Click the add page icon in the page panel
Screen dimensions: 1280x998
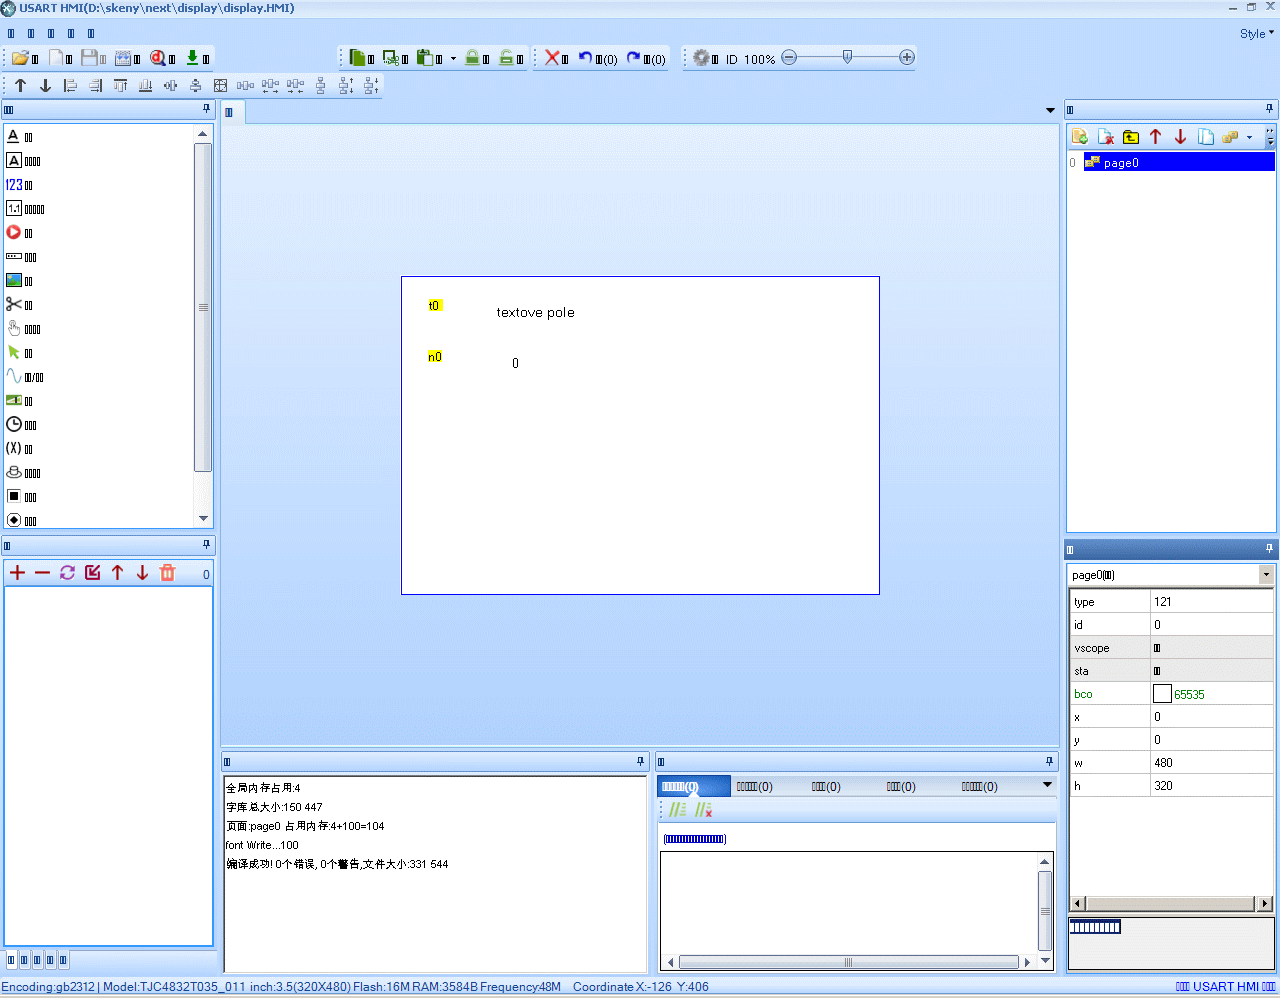1080,137
